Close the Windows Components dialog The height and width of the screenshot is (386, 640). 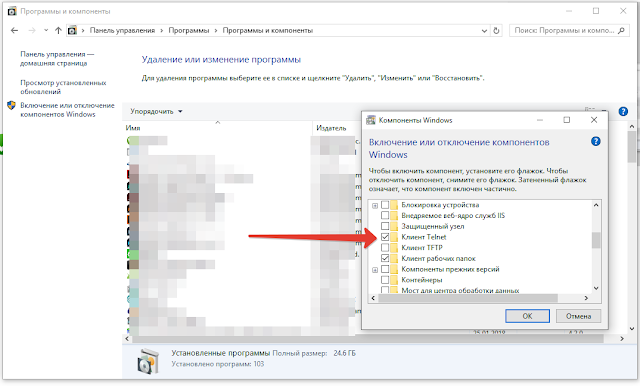[x=594, y=120]
